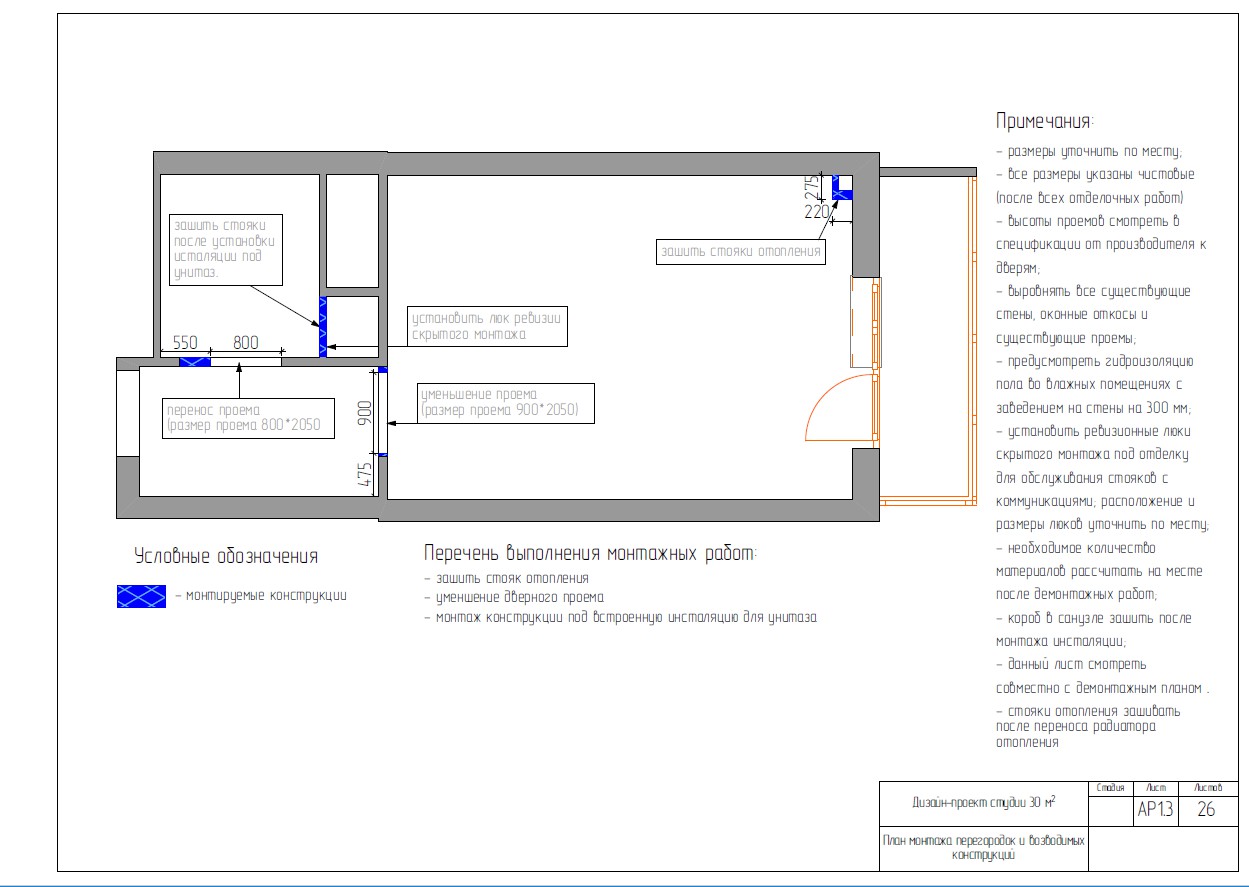Click the callout "зашить стояки отопления"
The height and width of the screenshot is (887, 1249).
[741, 252]
